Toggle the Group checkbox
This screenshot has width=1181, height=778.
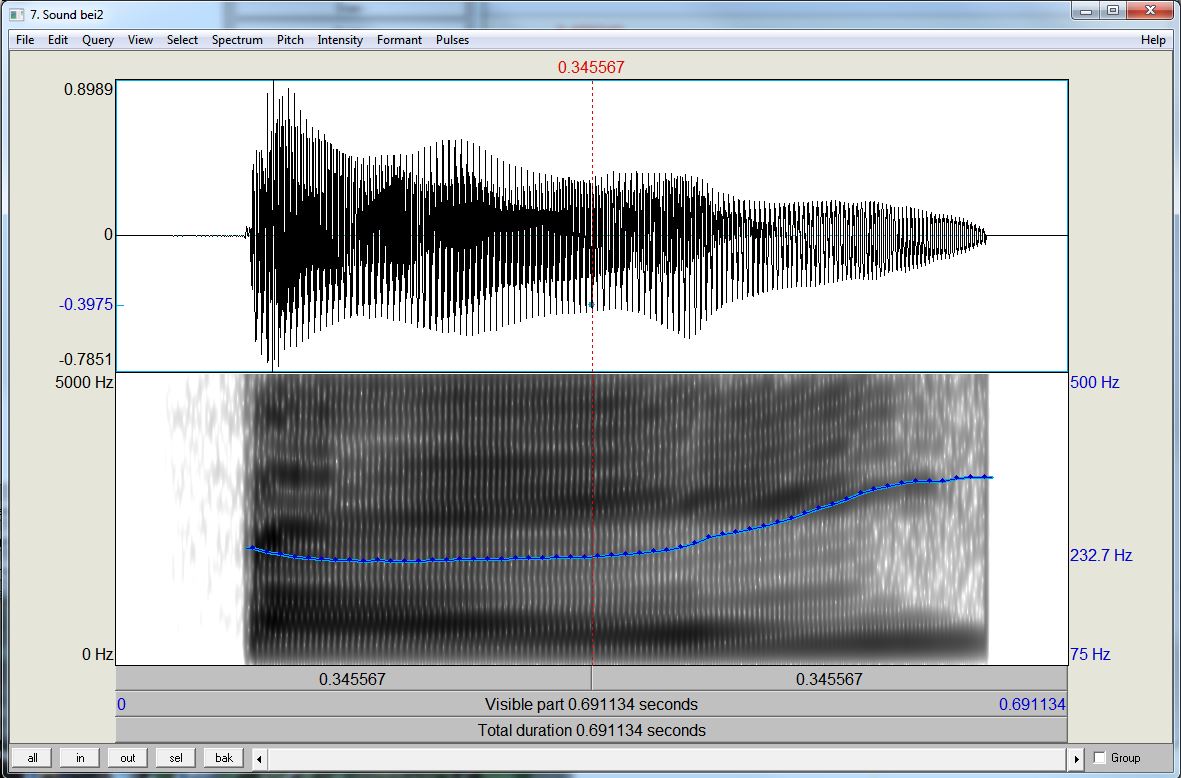point(1100,758)
